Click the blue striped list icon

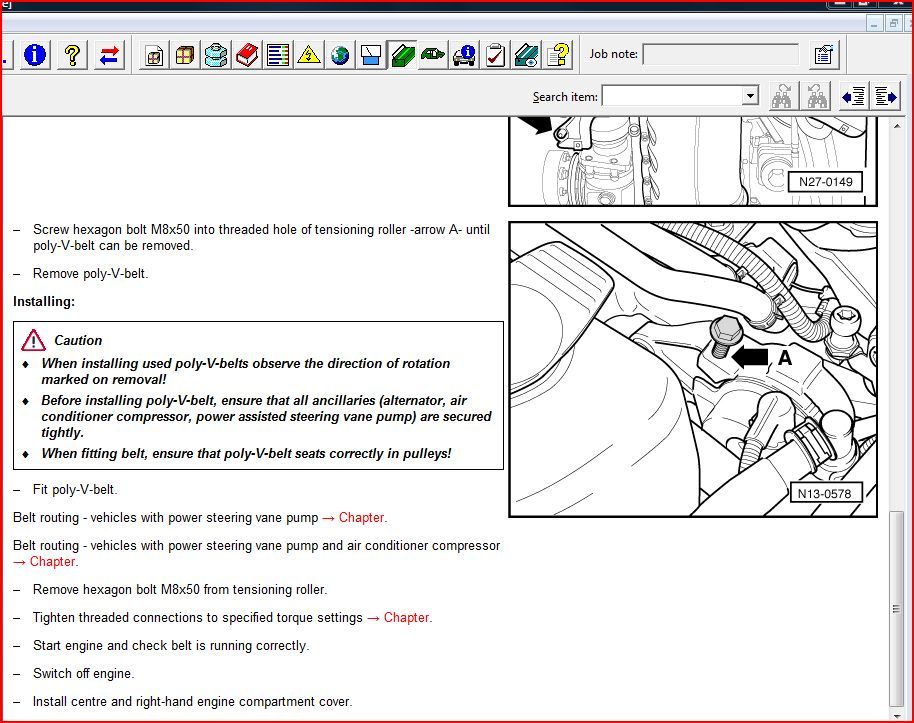tap(277, 55)
